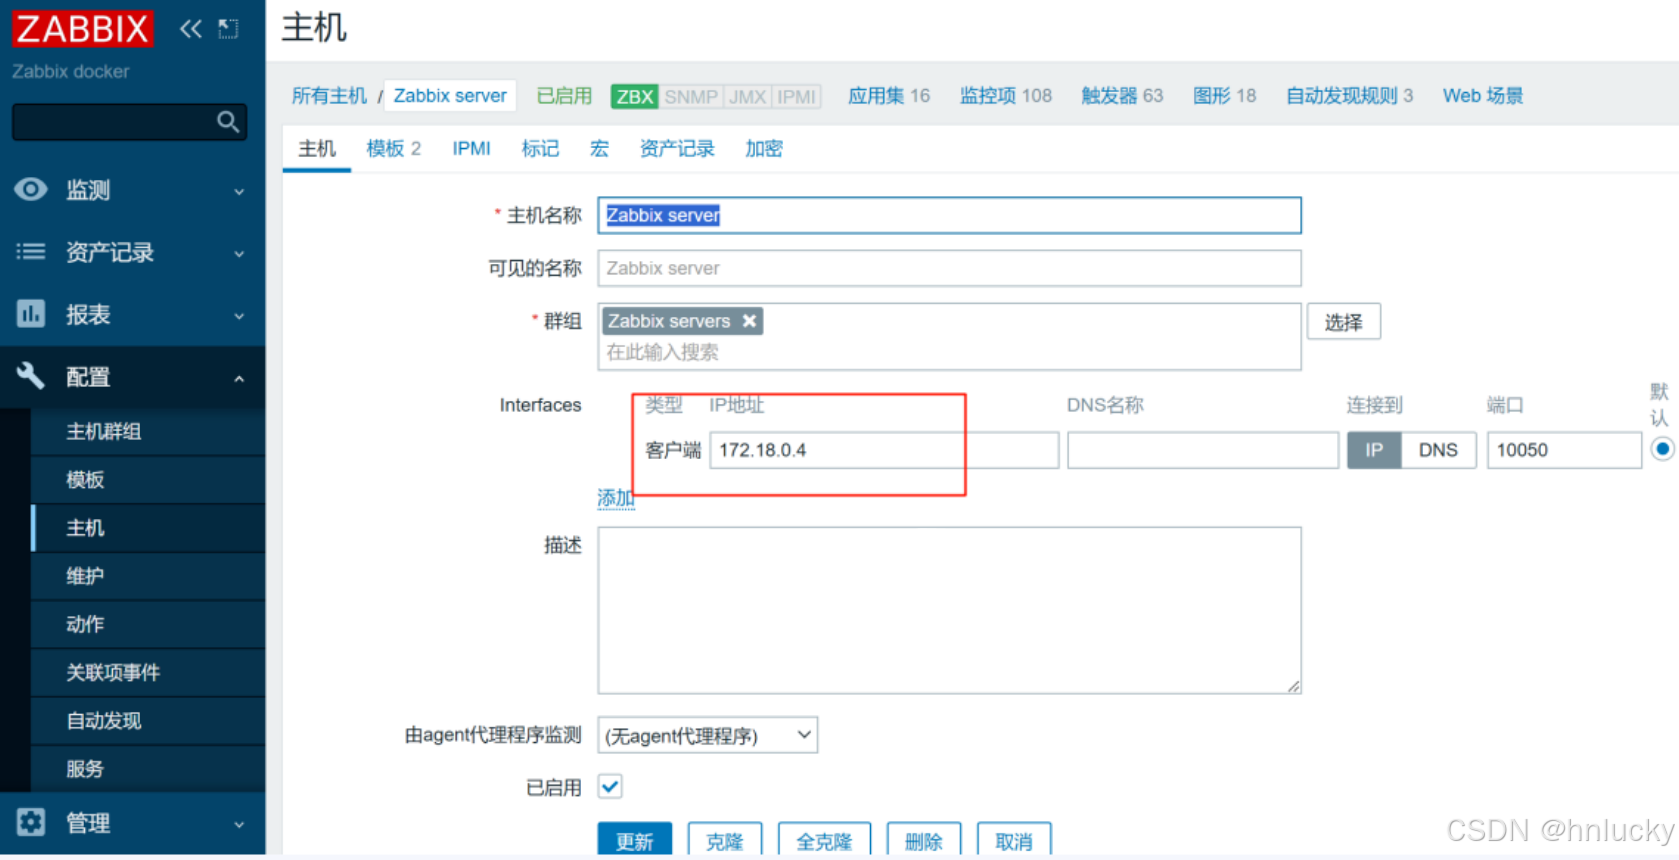
Task: Select the default interface radio button
Action: 1662,449
